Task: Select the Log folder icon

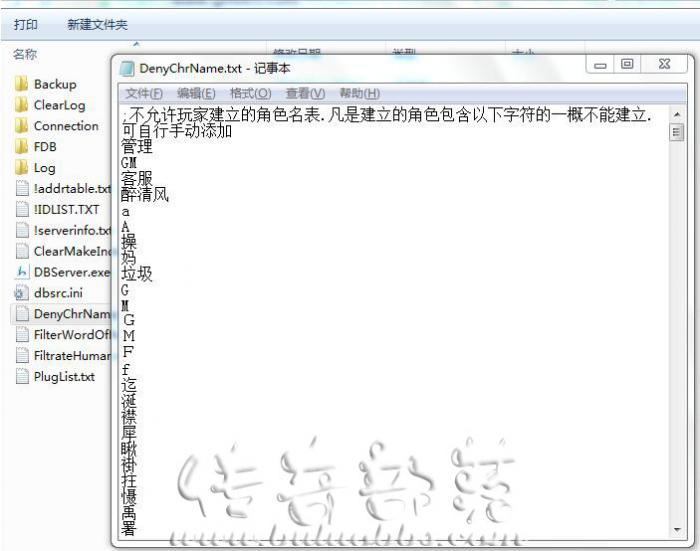Action: [x=21, y=168]
